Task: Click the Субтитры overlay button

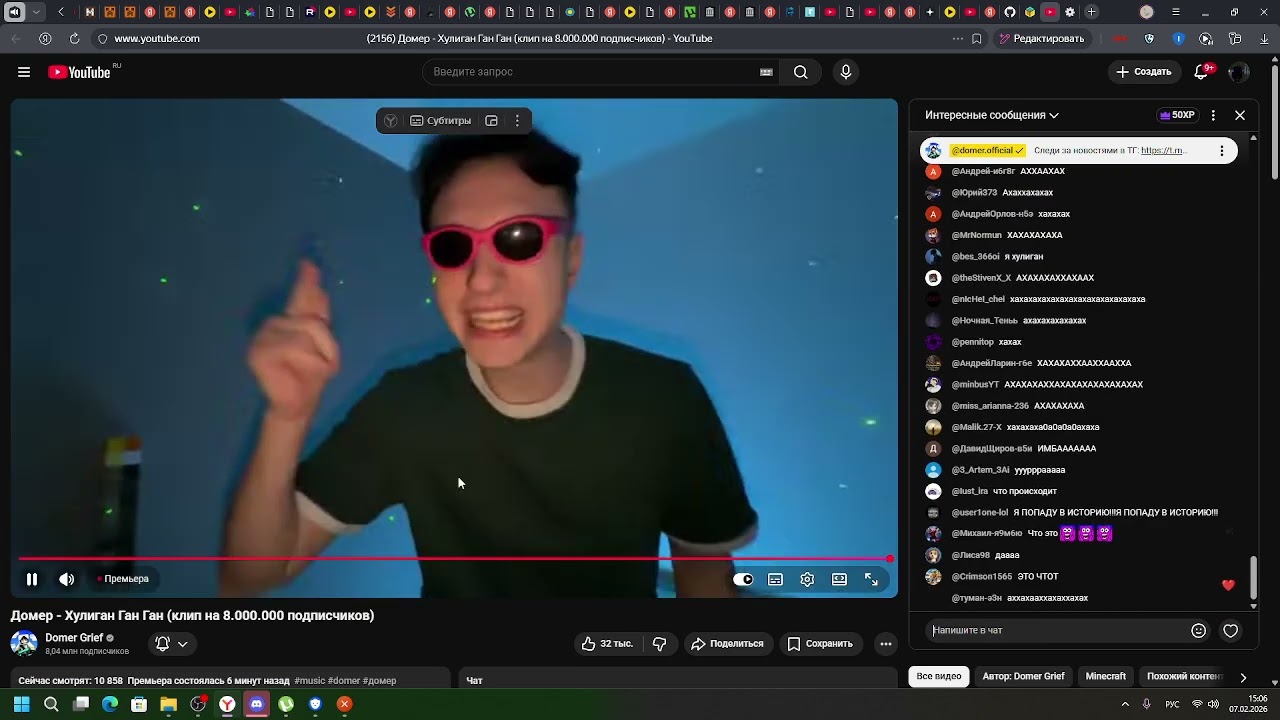Action: [440, 121]
